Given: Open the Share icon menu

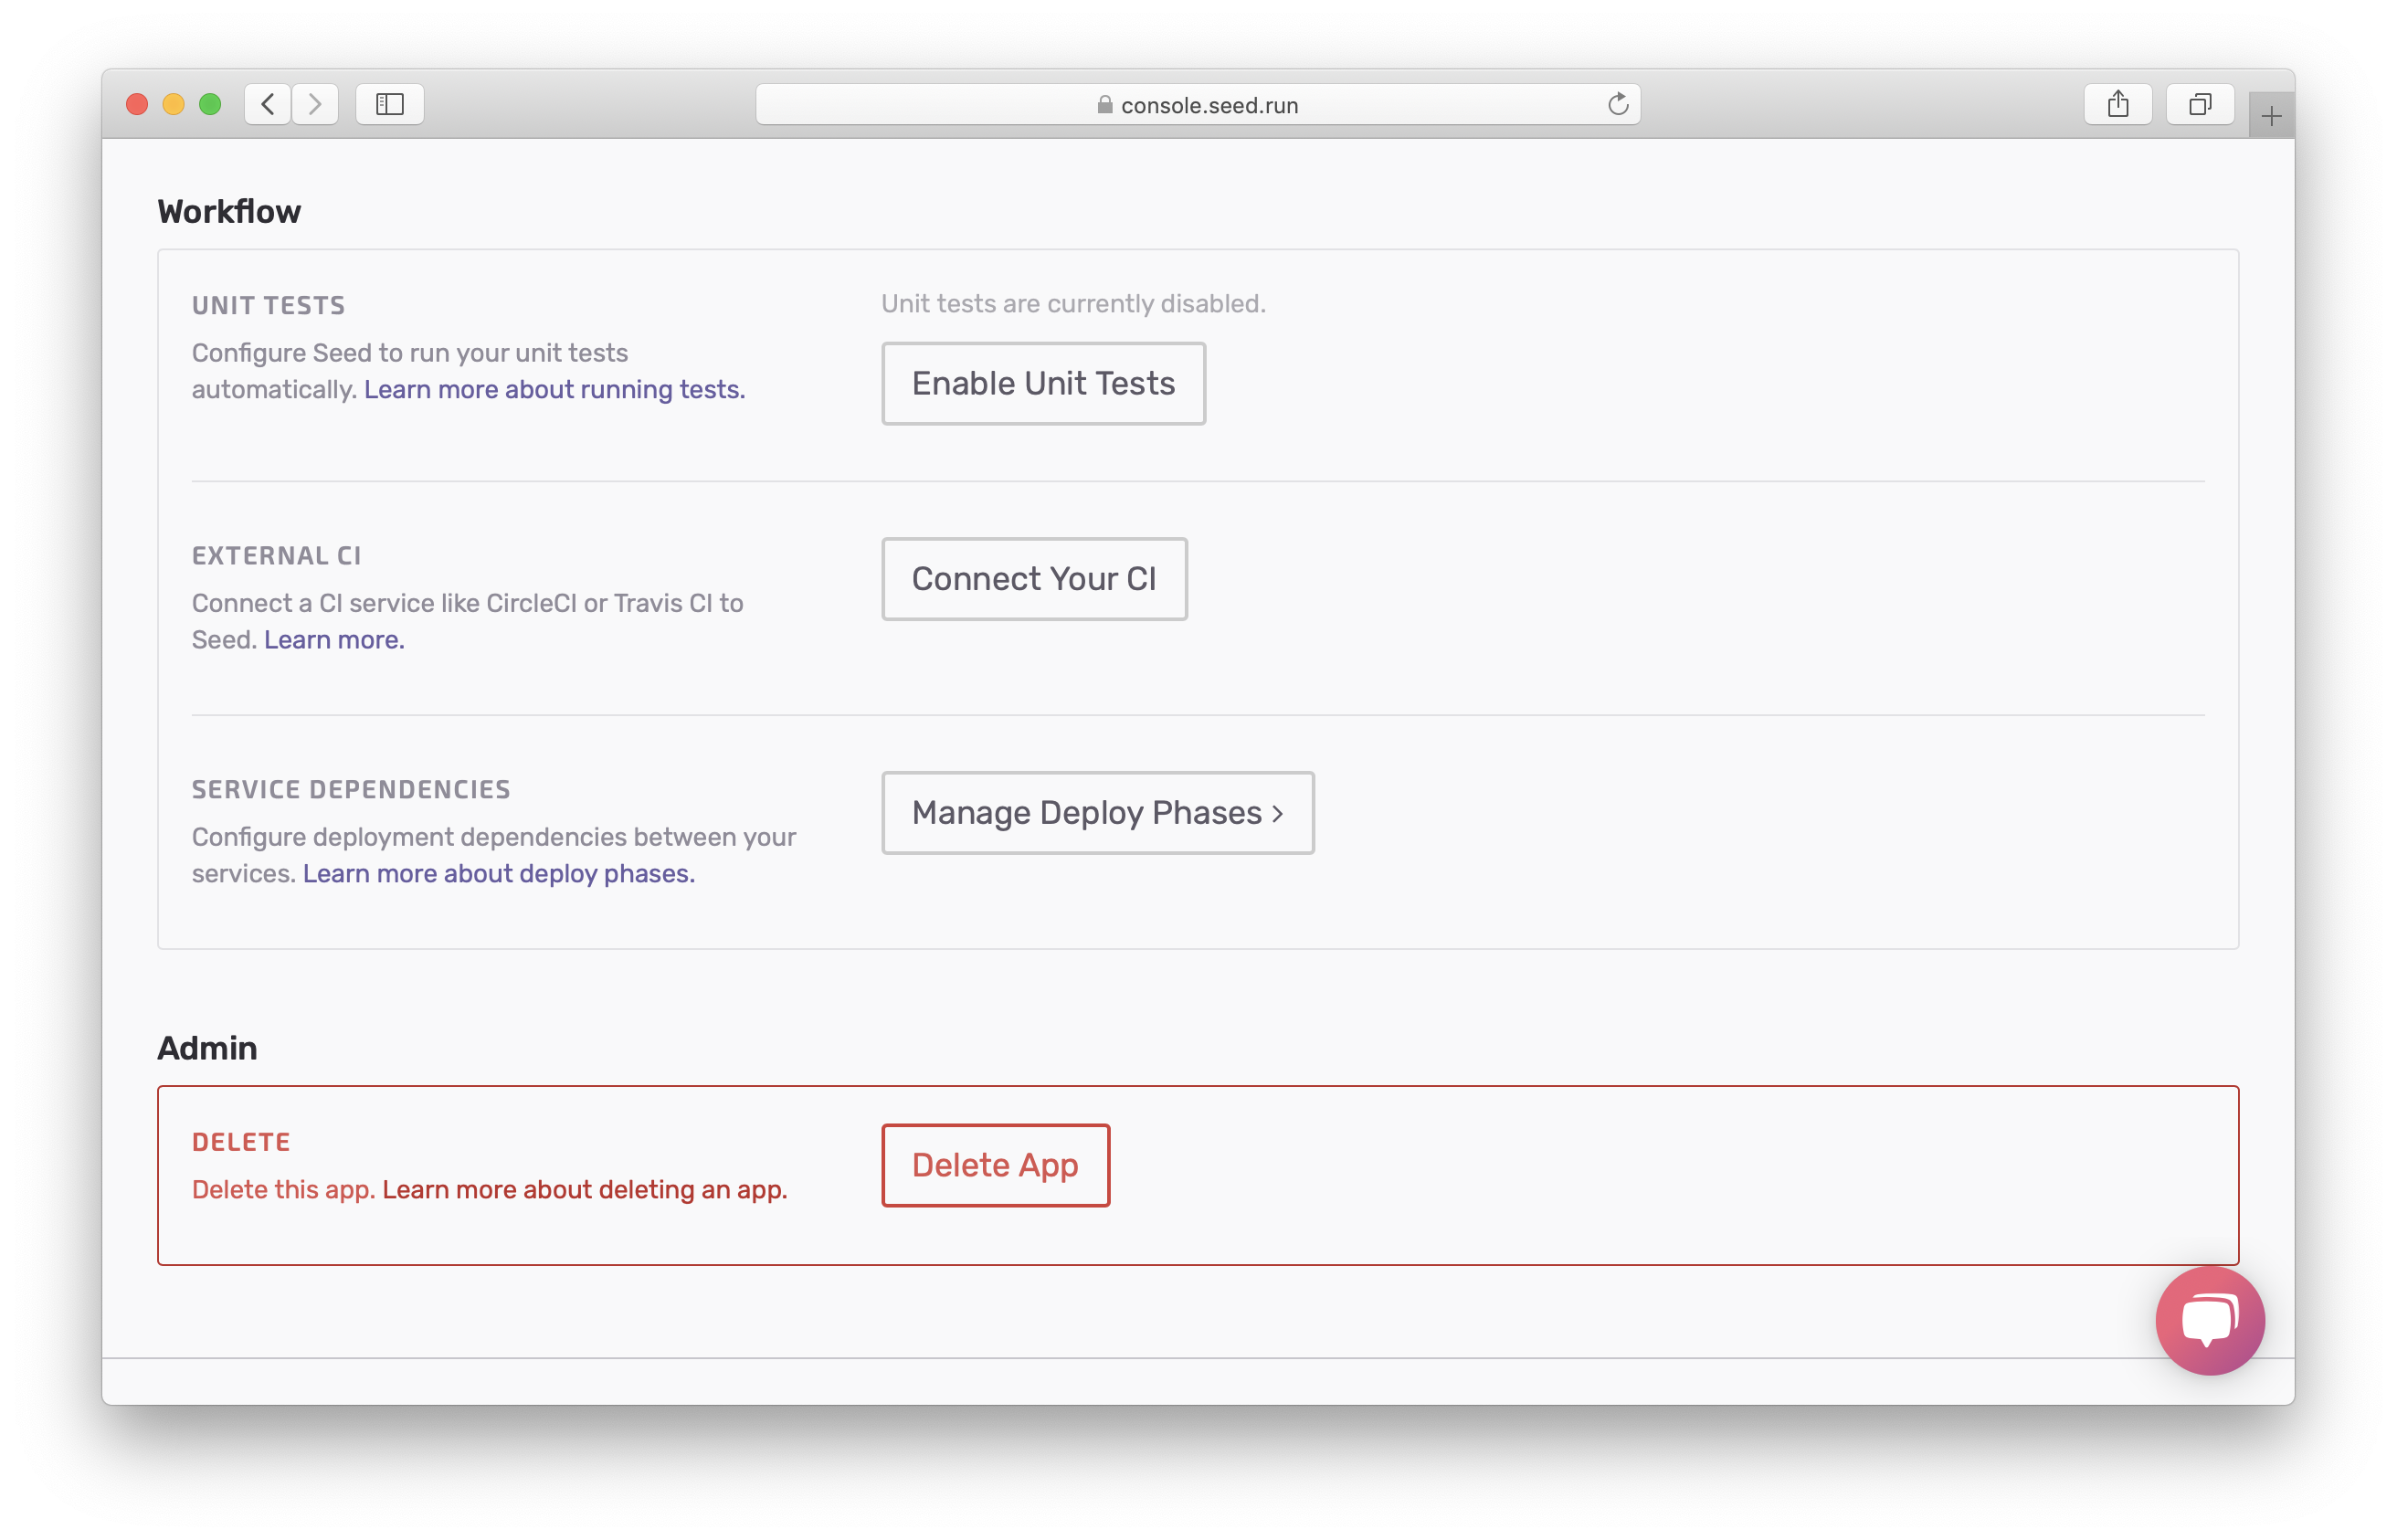Looking at the screenshot, I should (2117, 104).
